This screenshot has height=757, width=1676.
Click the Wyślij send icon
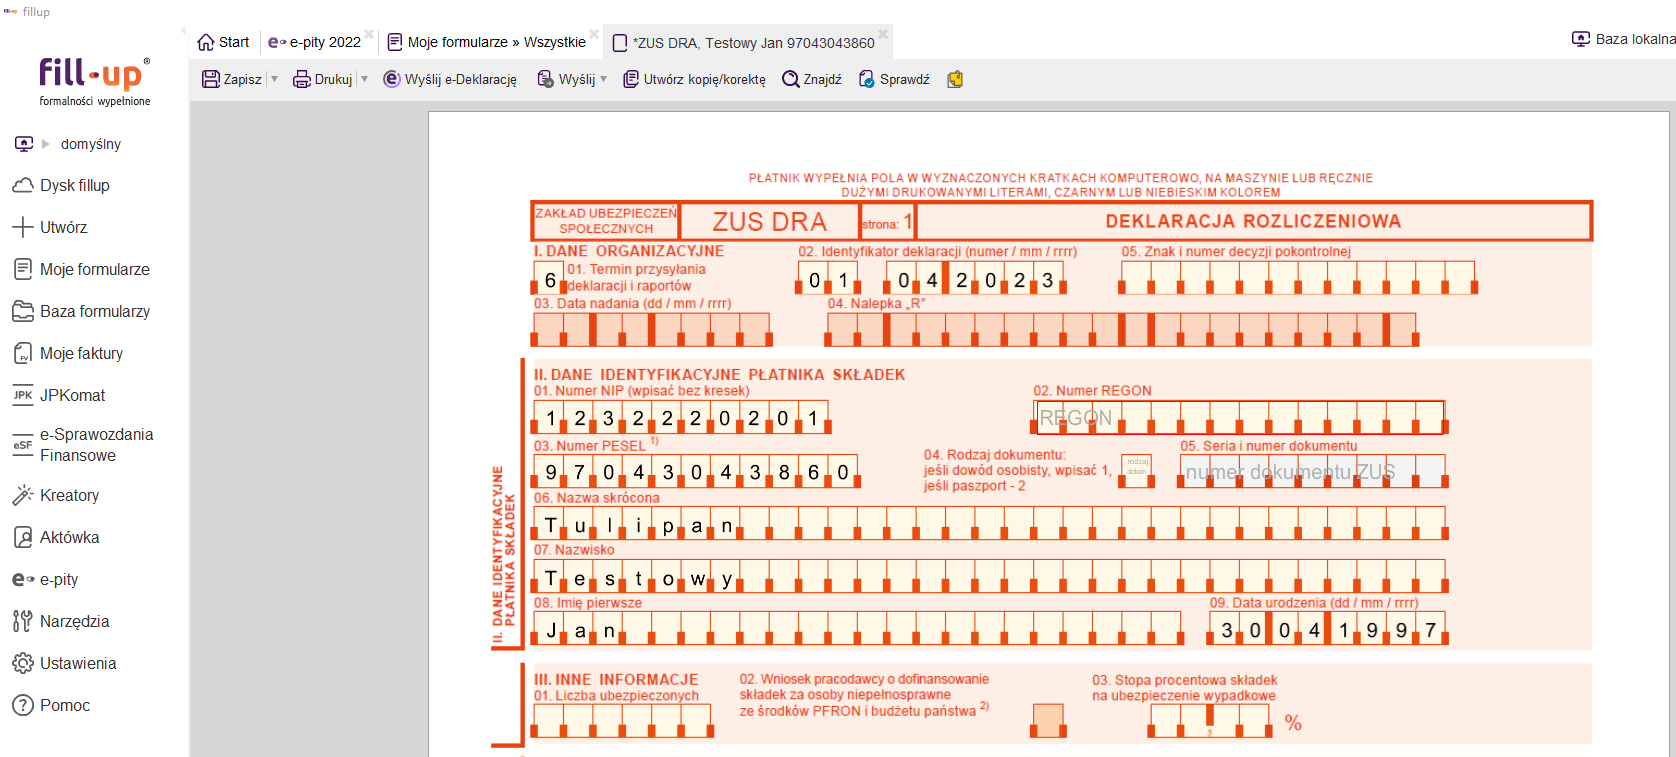[x=546, y=79]
